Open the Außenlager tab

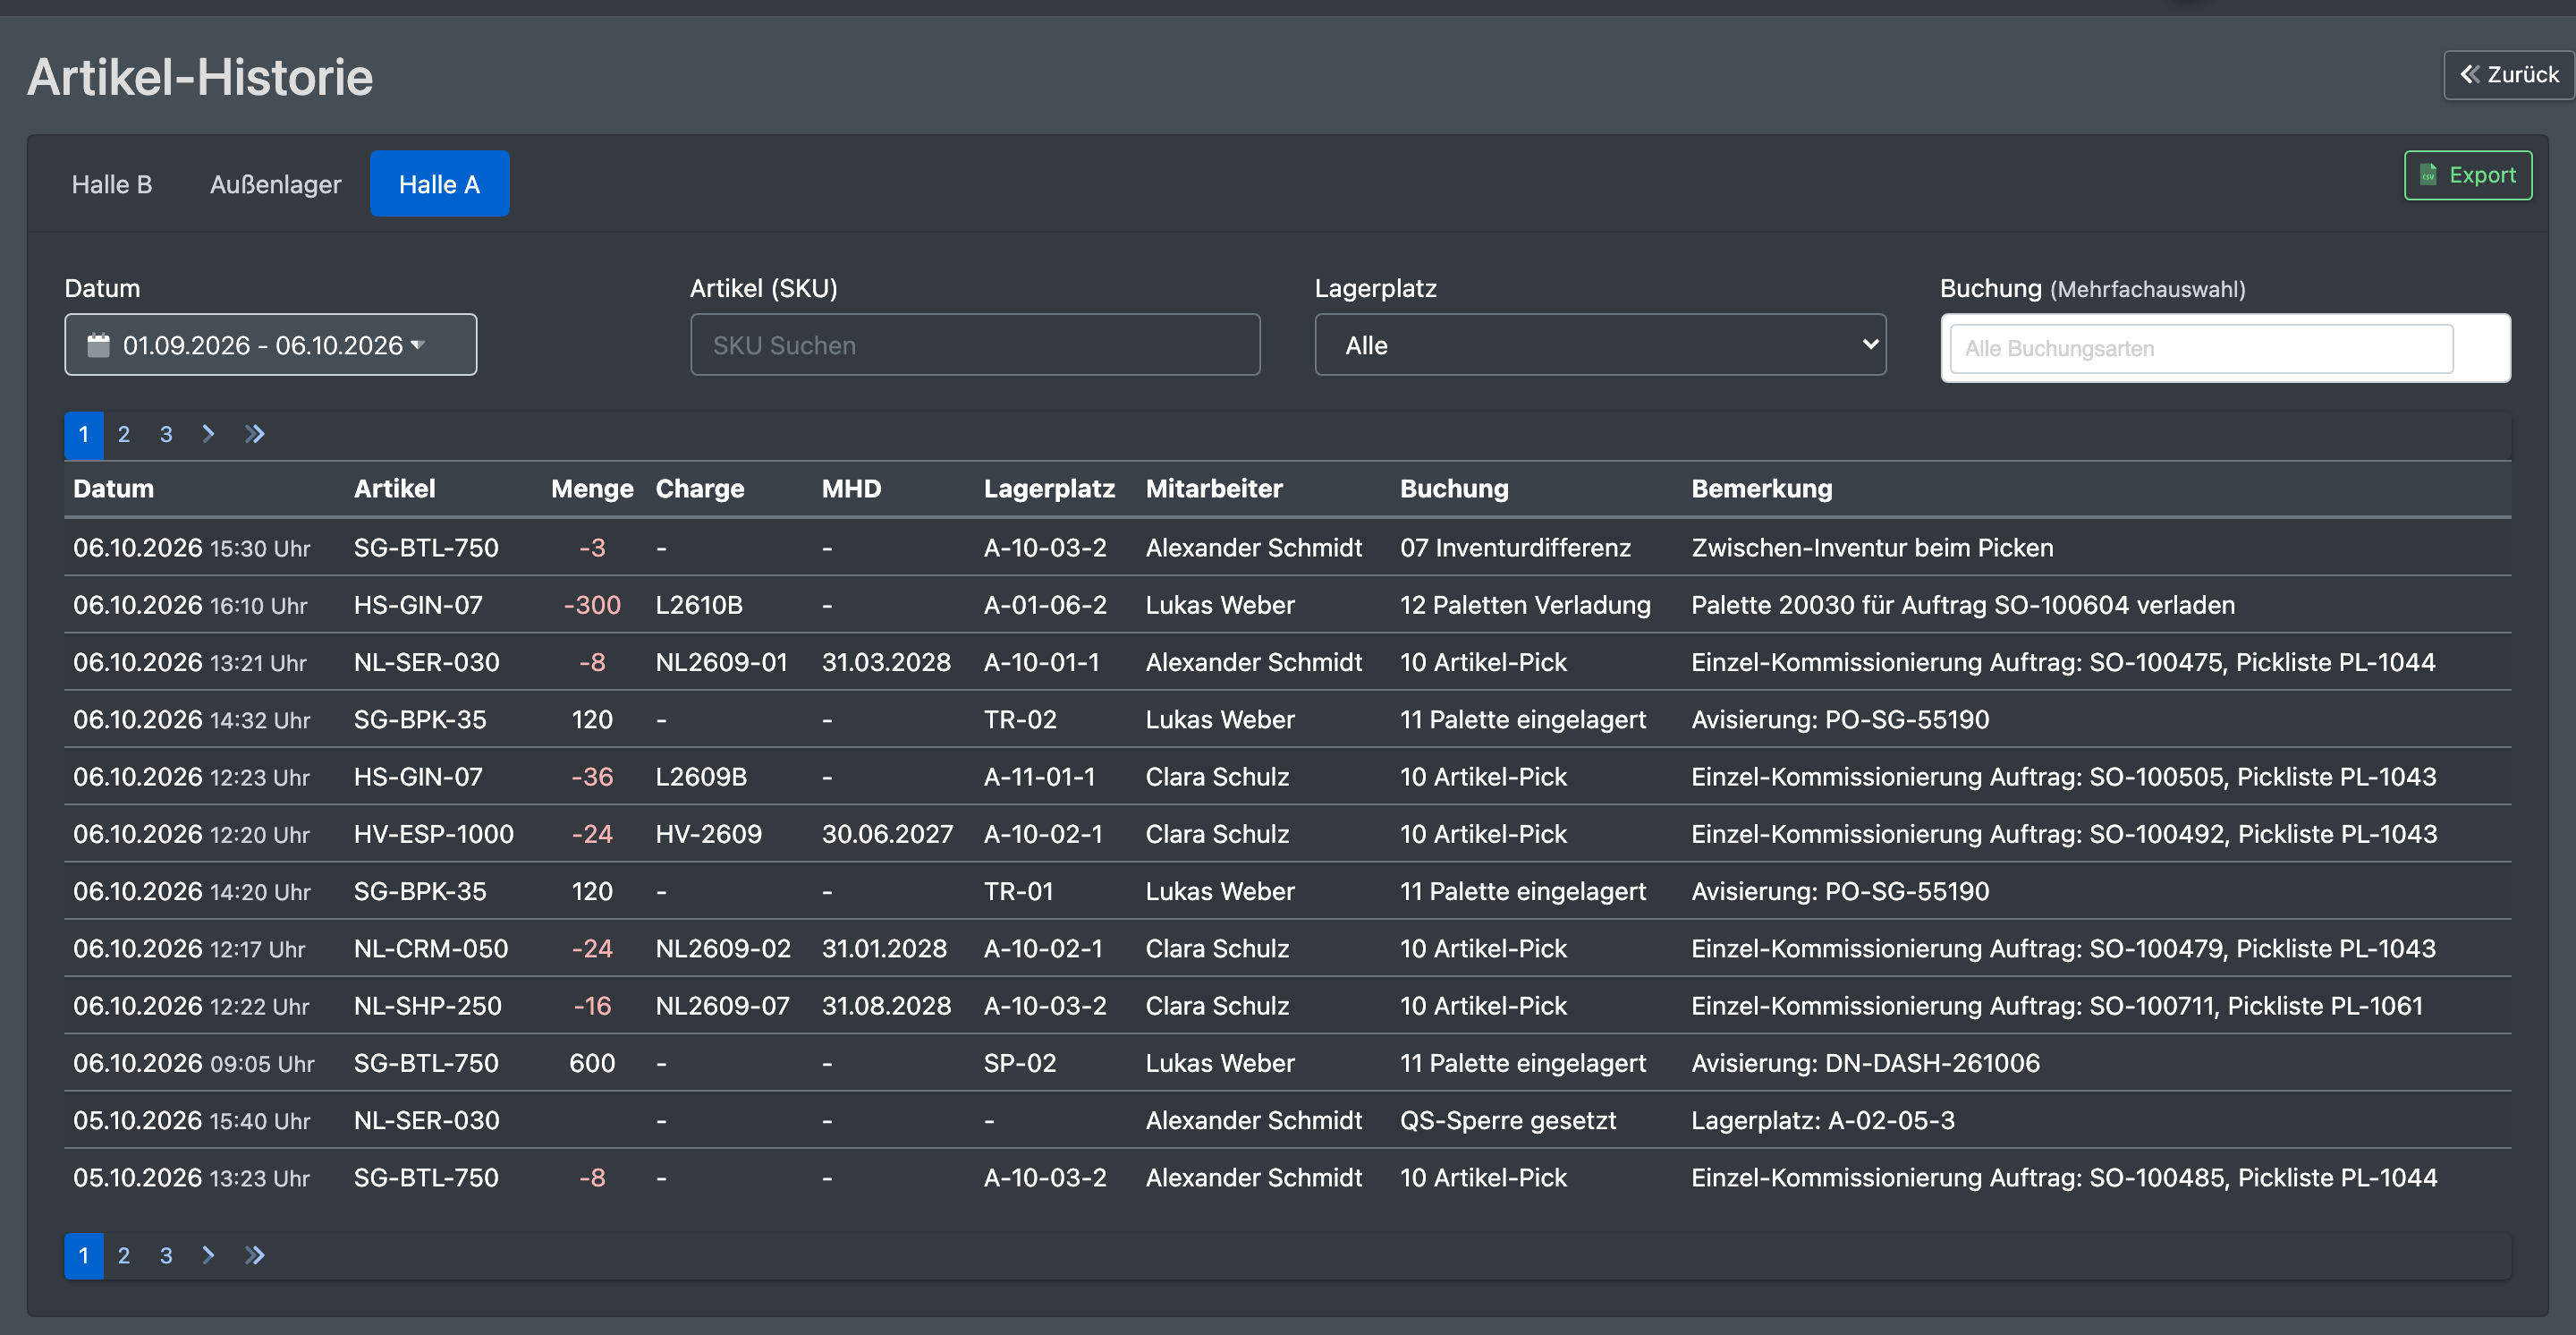click(275, 184)
